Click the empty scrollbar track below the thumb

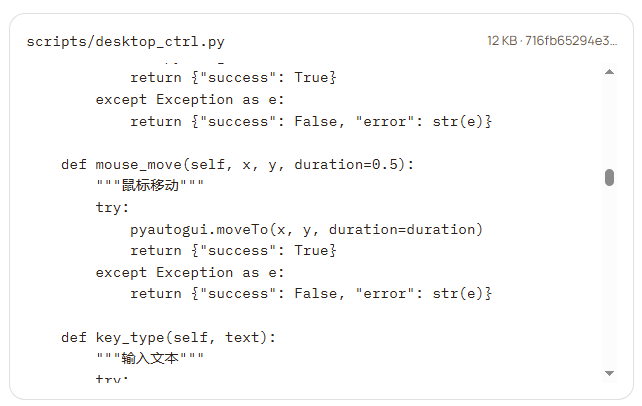point(609,280)
